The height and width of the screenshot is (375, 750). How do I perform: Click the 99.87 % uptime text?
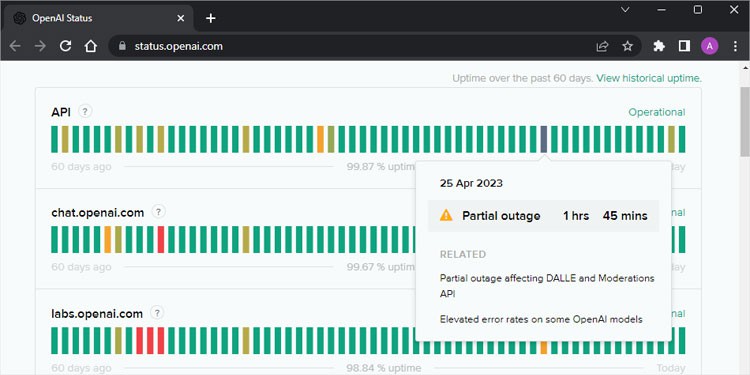click(381, 166)
